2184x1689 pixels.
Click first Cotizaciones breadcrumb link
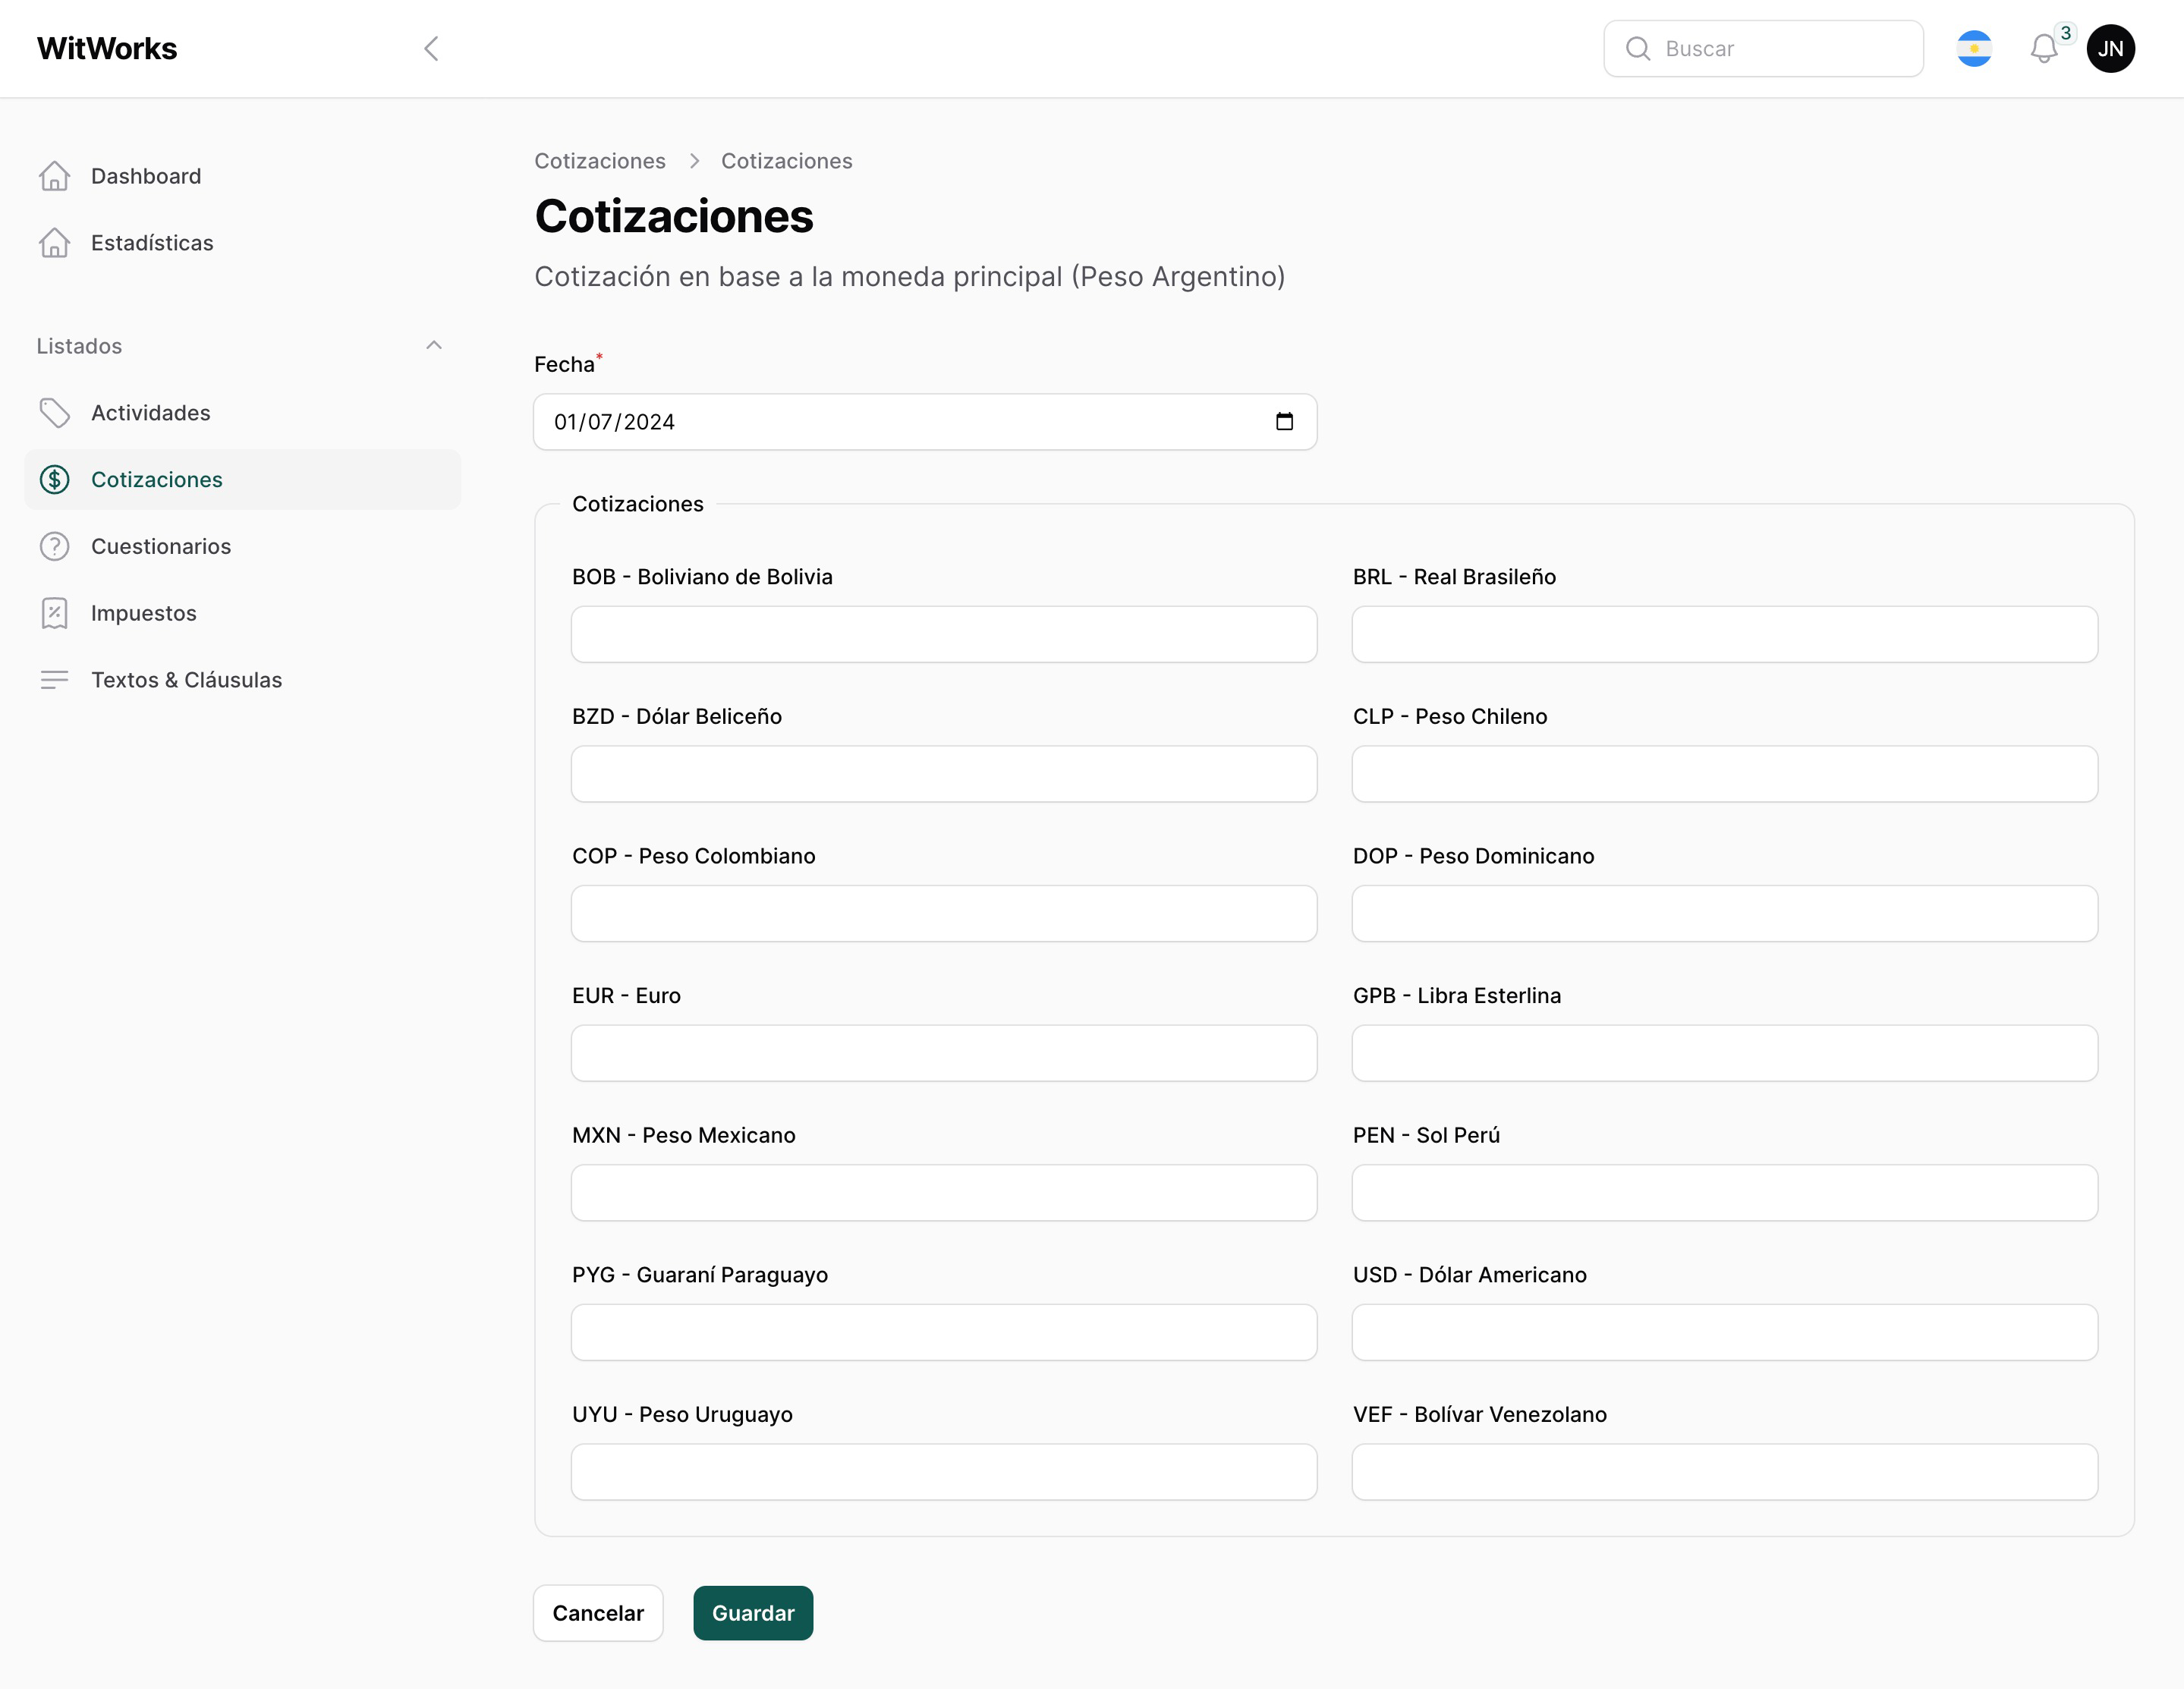tap(600, 161)
